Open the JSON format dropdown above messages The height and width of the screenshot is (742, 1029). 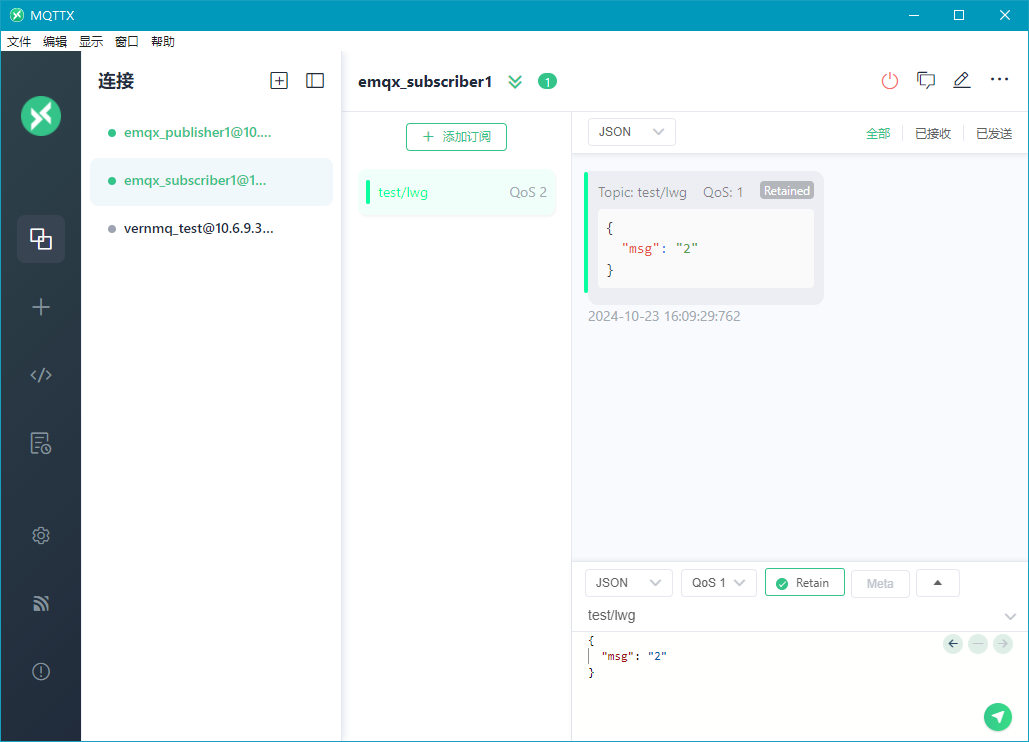tap(631, 132)
